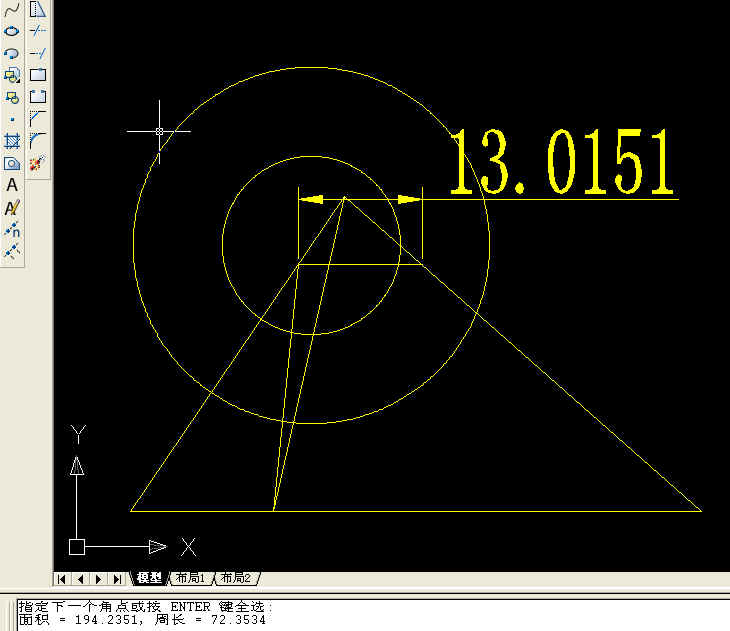Click the 13.0151 dimension text
The width and height of the screenshot is (730, 631).
tap(562, 161)
